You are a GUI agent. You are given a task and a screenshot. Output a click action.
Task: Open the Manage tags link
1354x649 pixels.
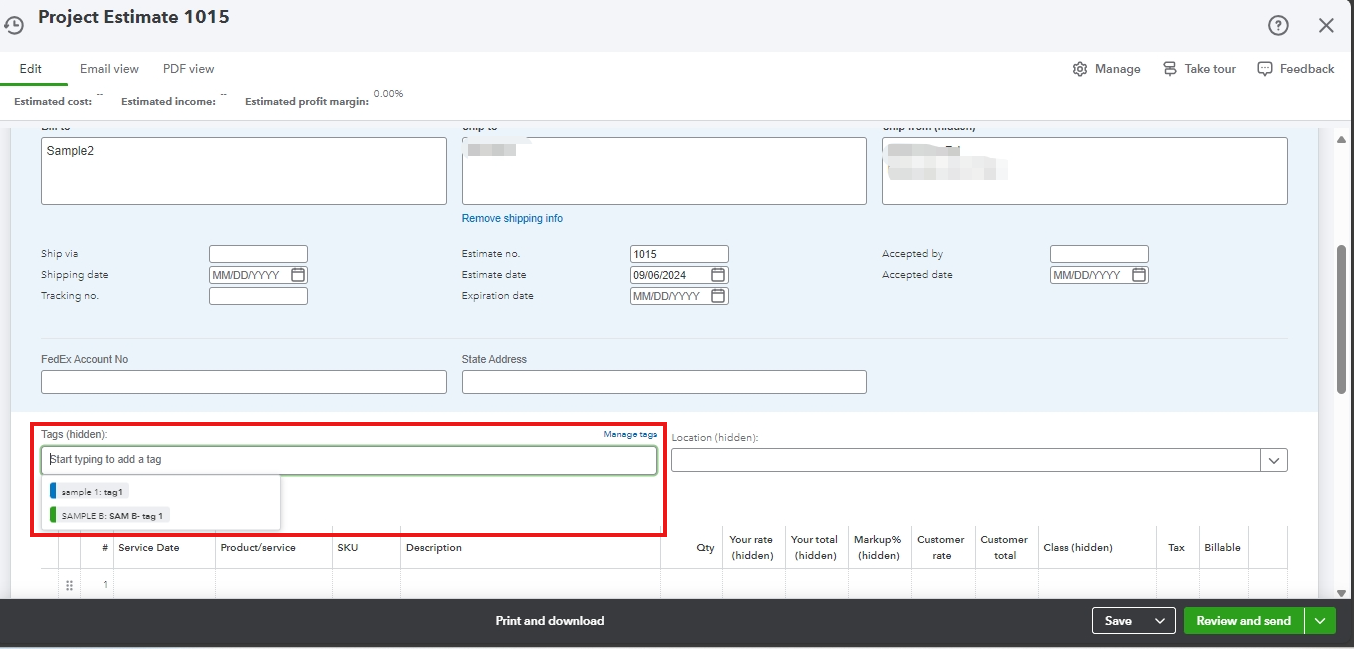(629, 434)
